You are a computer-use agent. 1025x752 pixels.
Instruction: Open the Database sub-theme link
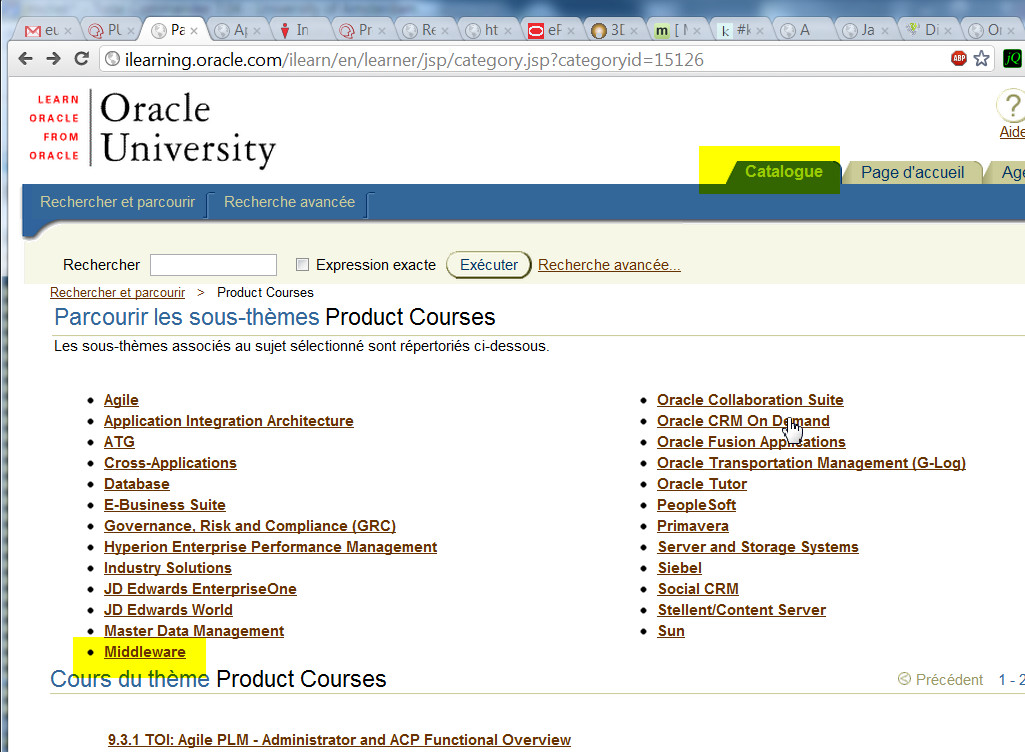point(137,484)
